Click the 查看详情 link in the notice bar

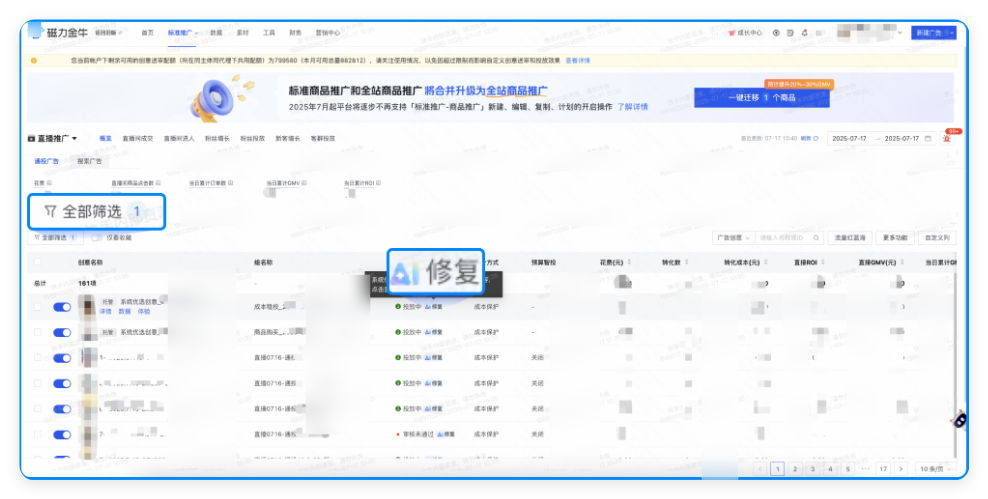[x=578, y=61]
